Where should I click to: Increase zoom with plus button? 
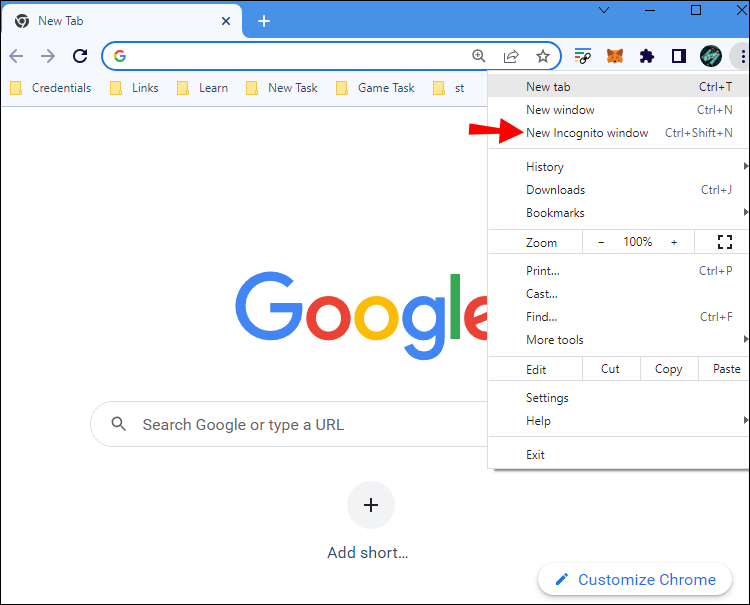pyautogui.click(x=674, y=242)
